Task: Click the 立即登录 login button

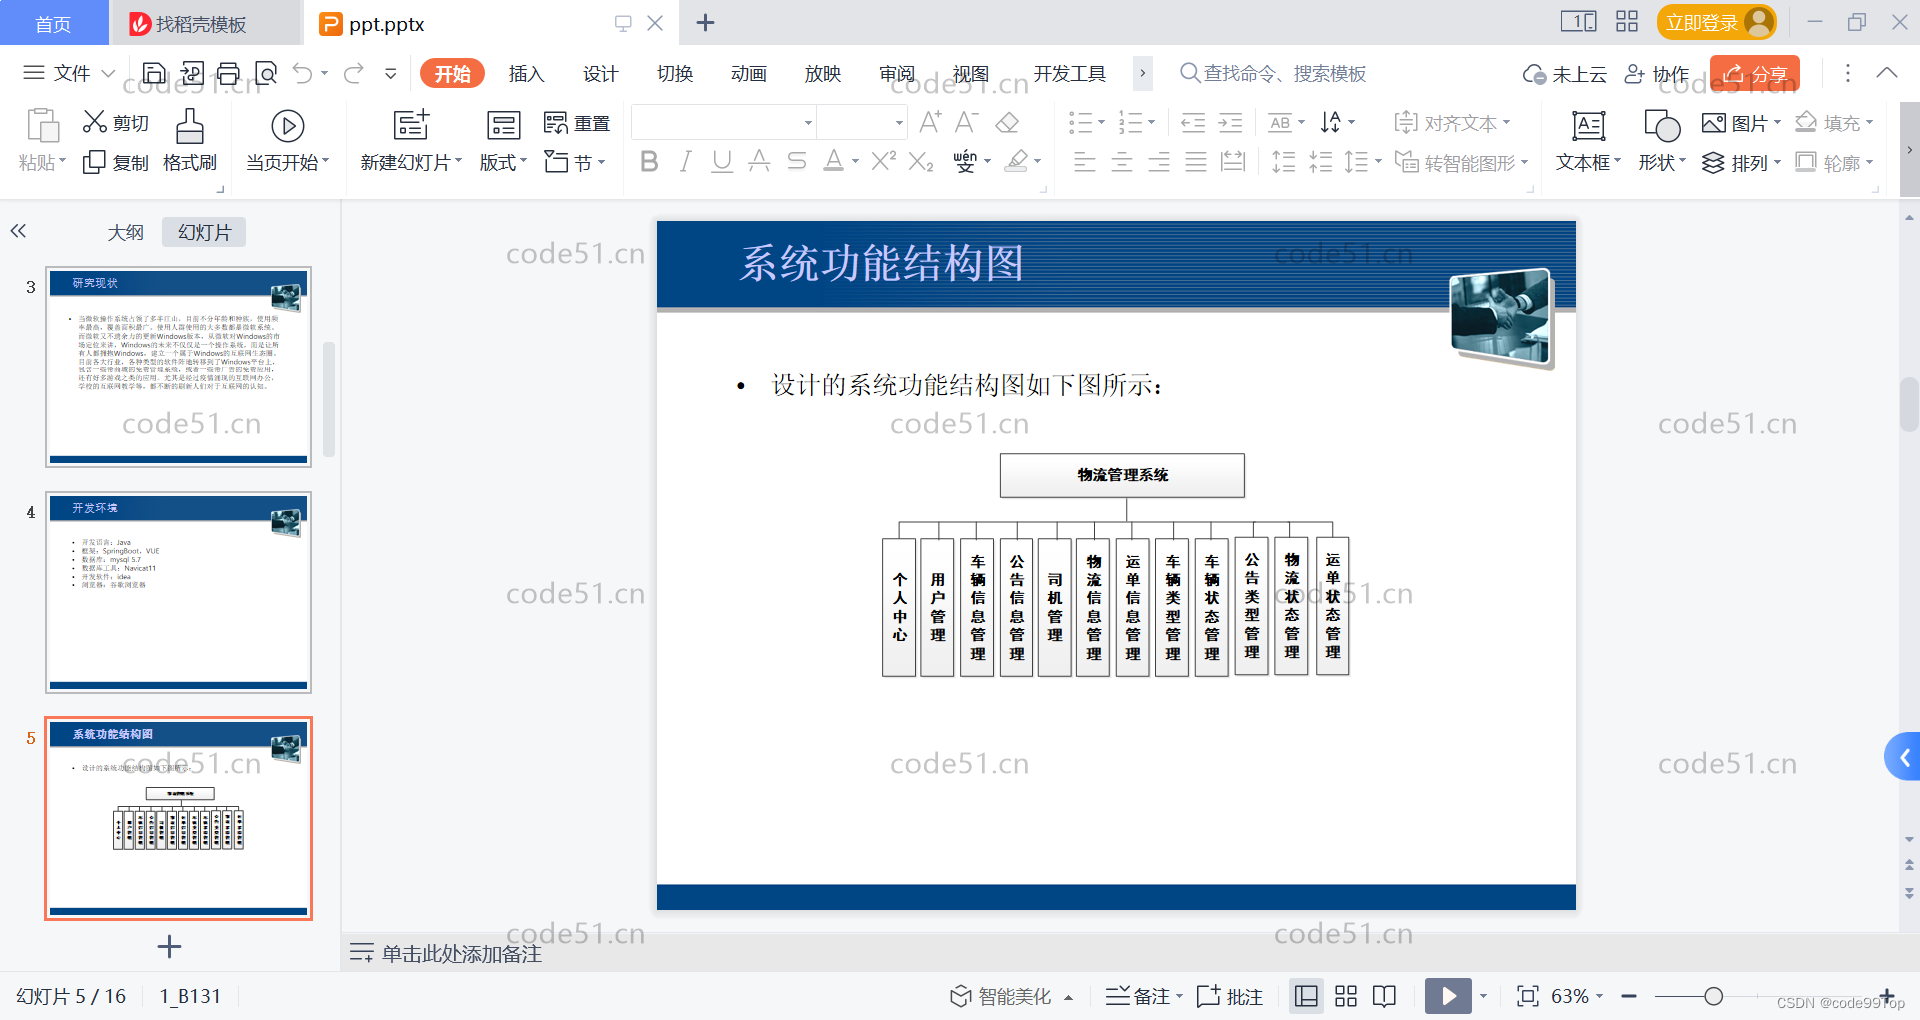Action: click(x=1717, y=22)
